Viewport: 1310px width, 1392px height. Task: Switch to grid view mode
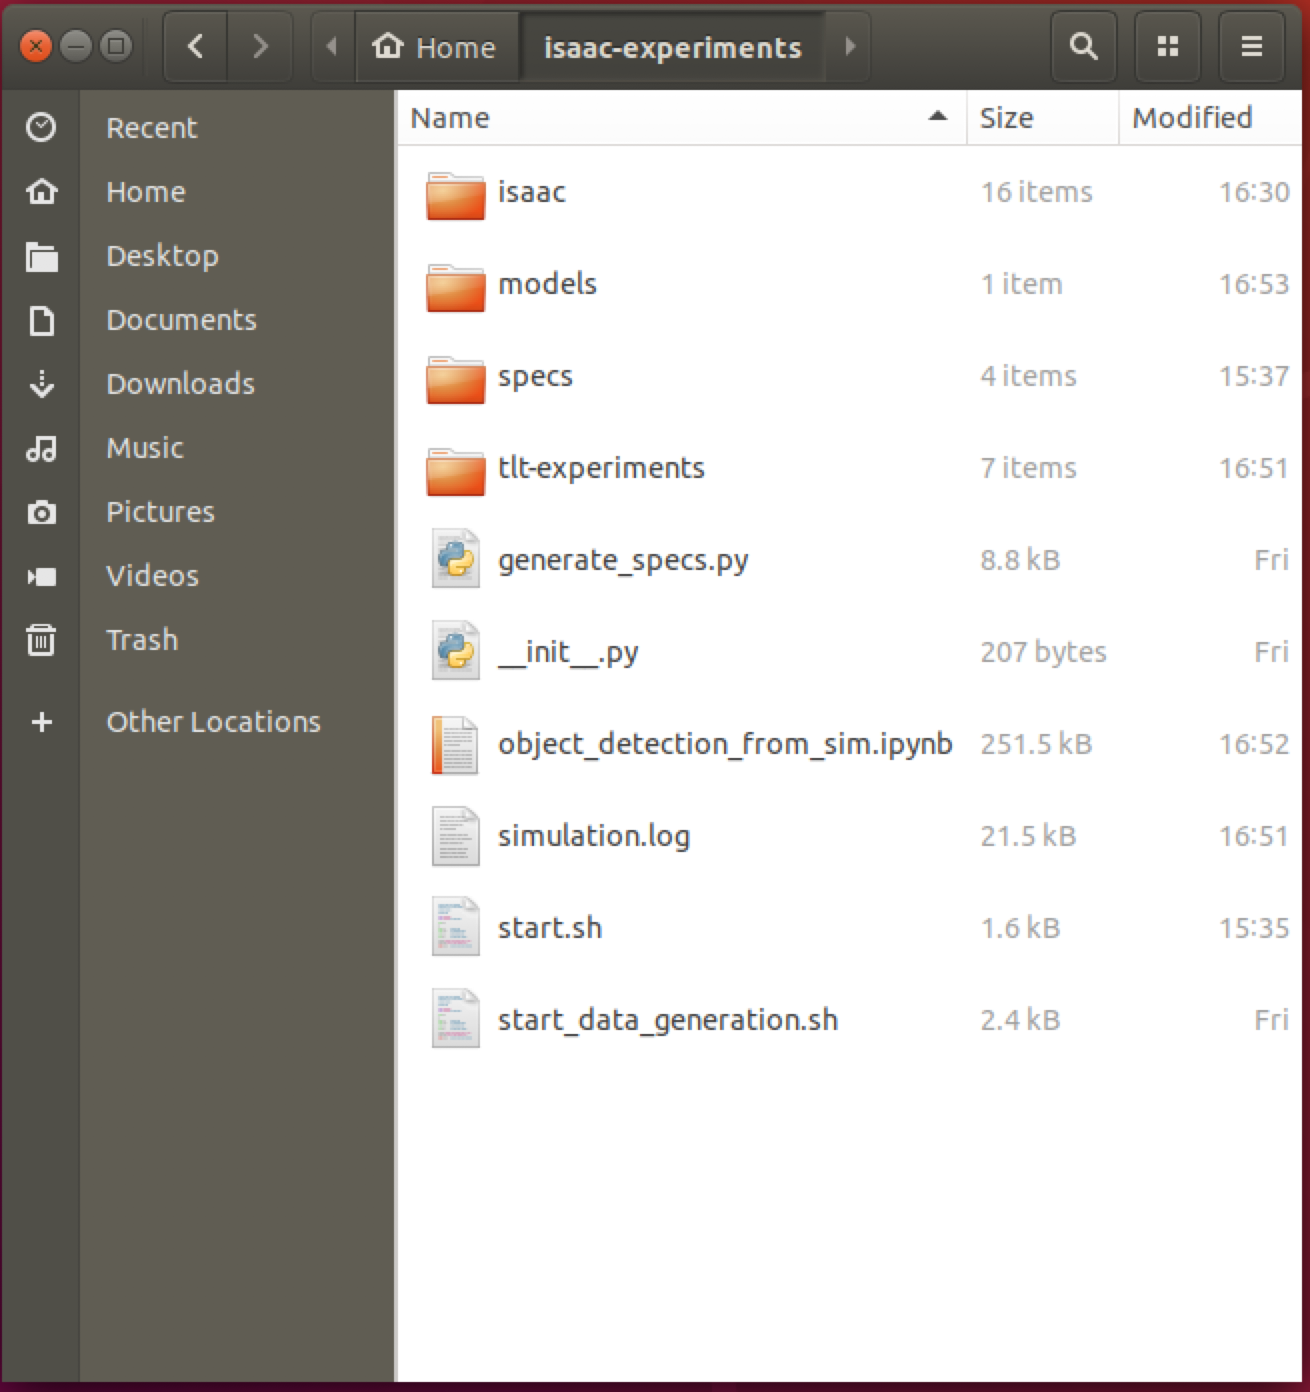[1167, 46]
